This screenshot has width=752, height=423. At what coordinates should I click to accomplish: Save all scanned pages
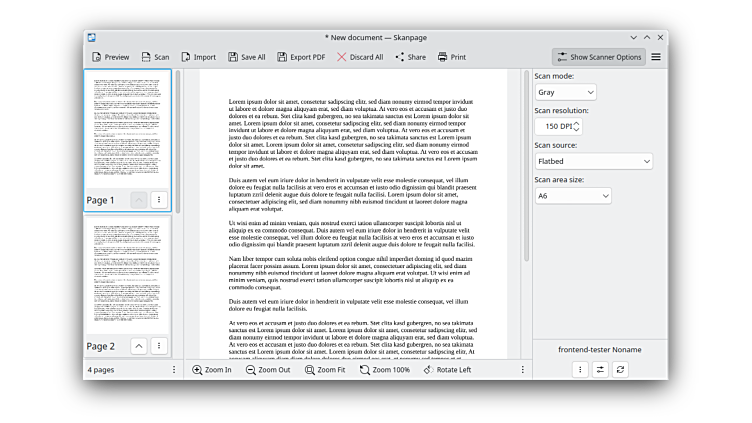pyautogui.click(x=247, y=57)
